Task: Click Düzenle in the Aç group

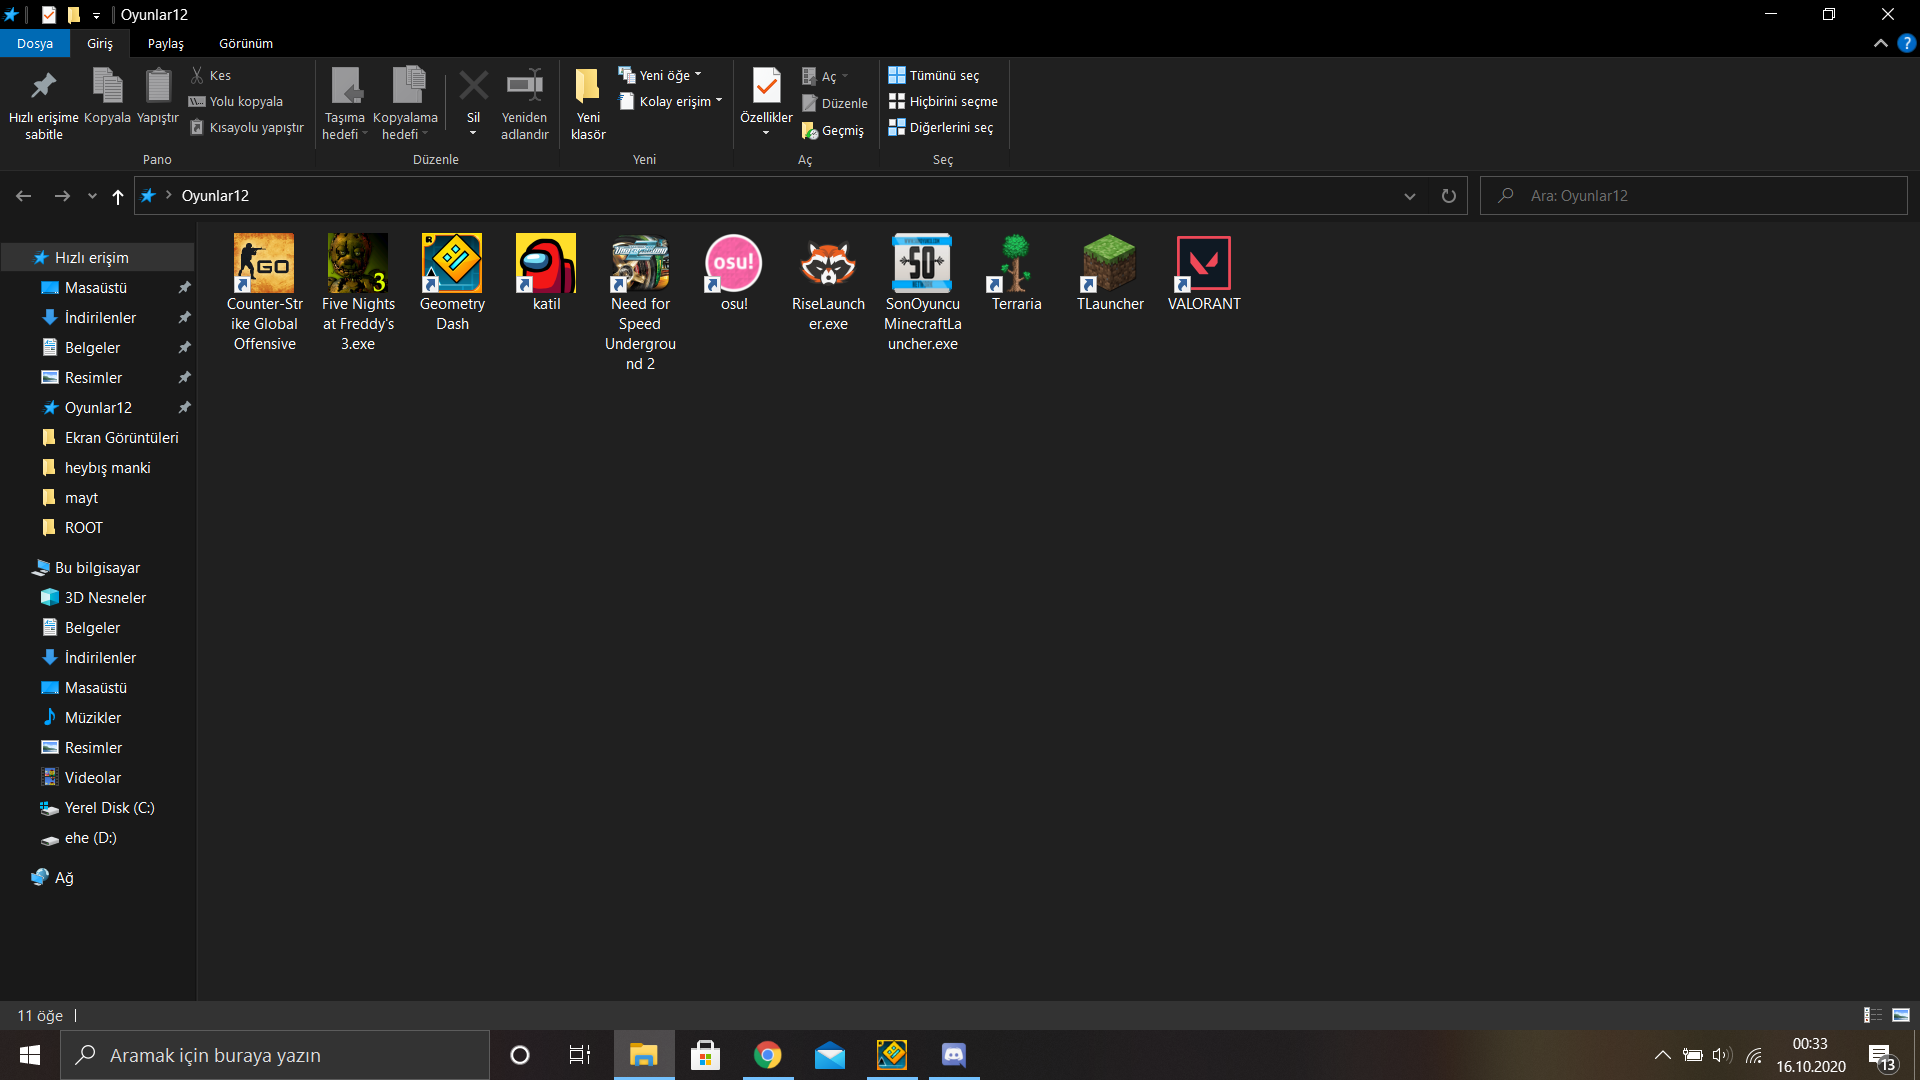Action: pyautogui.click(x=835, y=103)
